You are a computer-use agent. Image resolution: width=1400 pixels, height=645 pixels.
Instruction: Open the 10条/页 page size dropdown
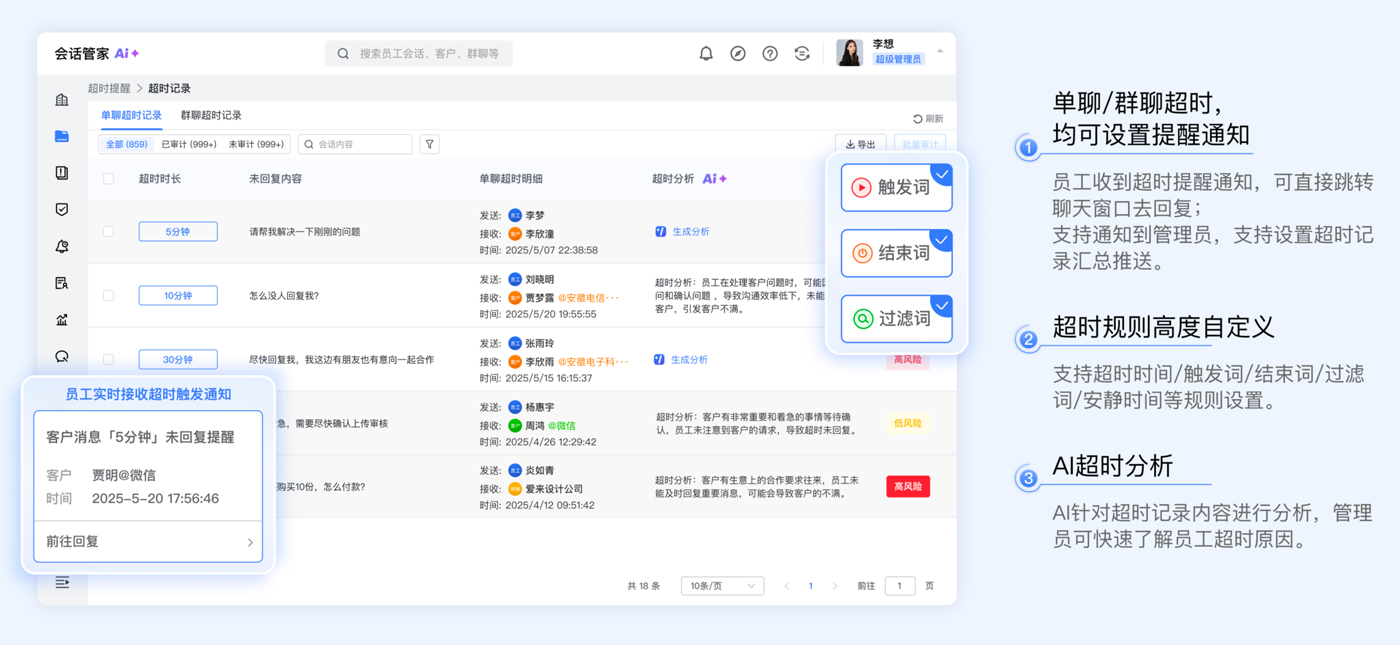click(722, 586)
